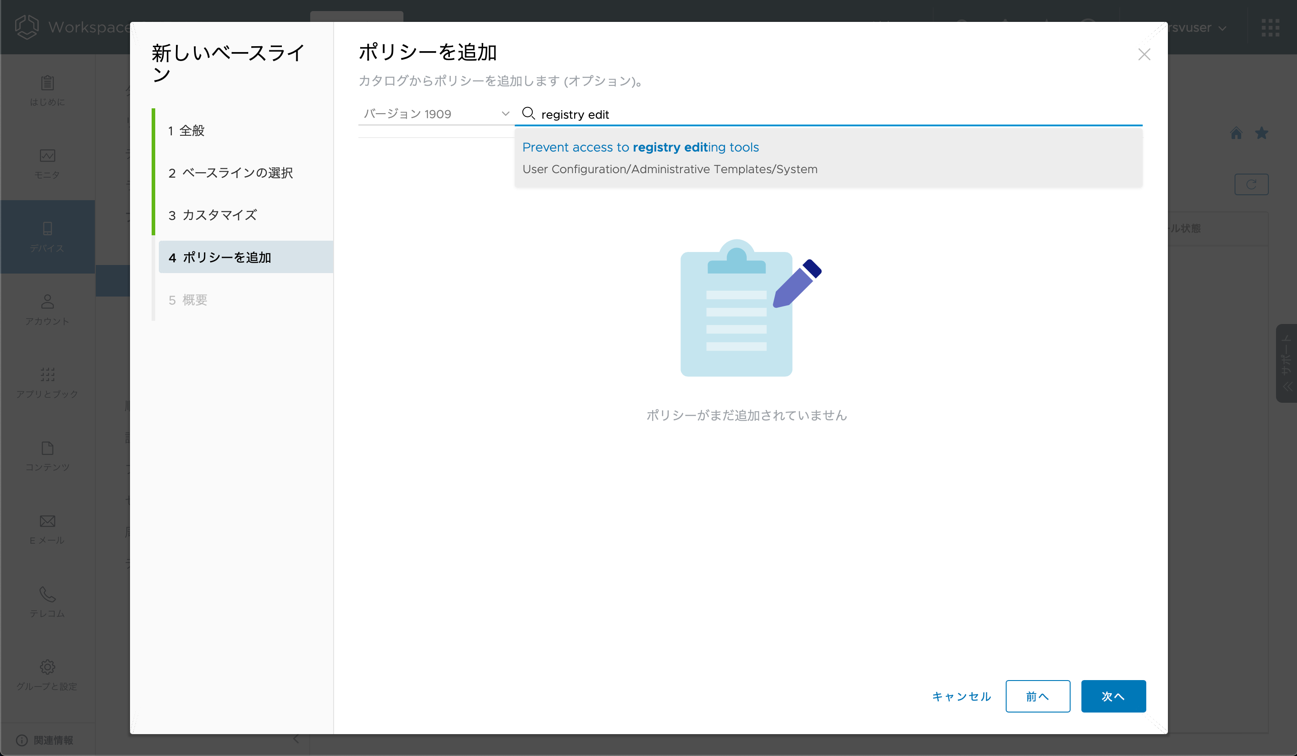Open モニタ in the sidebar
Viewport: 1297px width, 756px height.
click(x=47, y=164)
